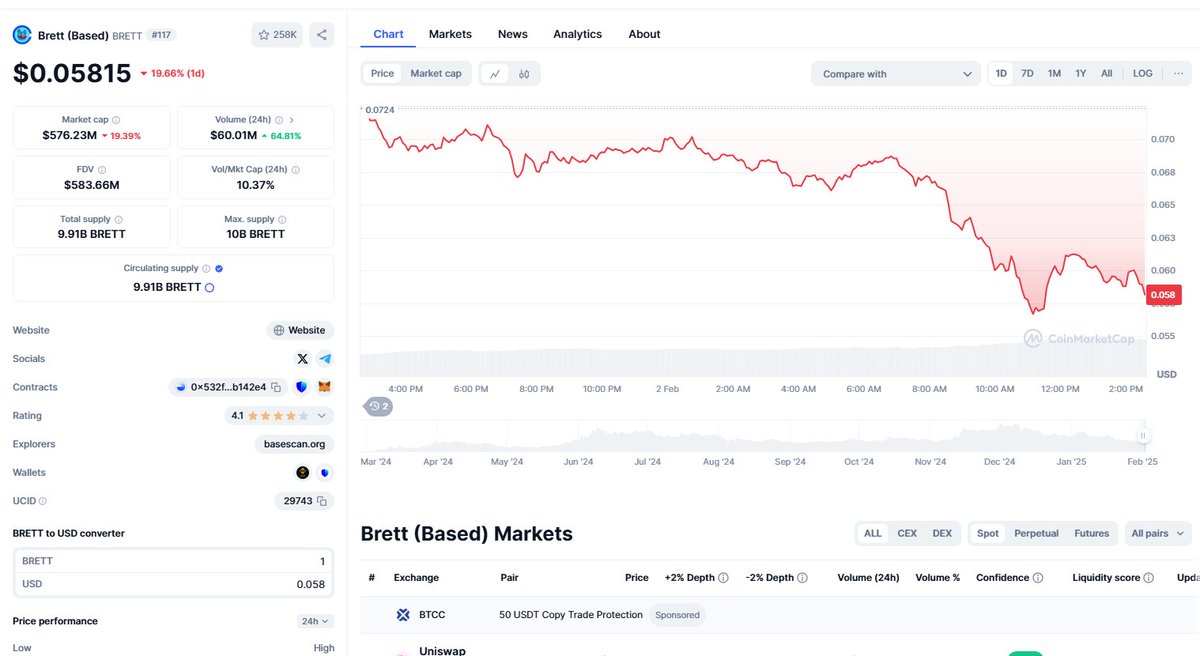Select the Spot market type

[x=988, y=534]
